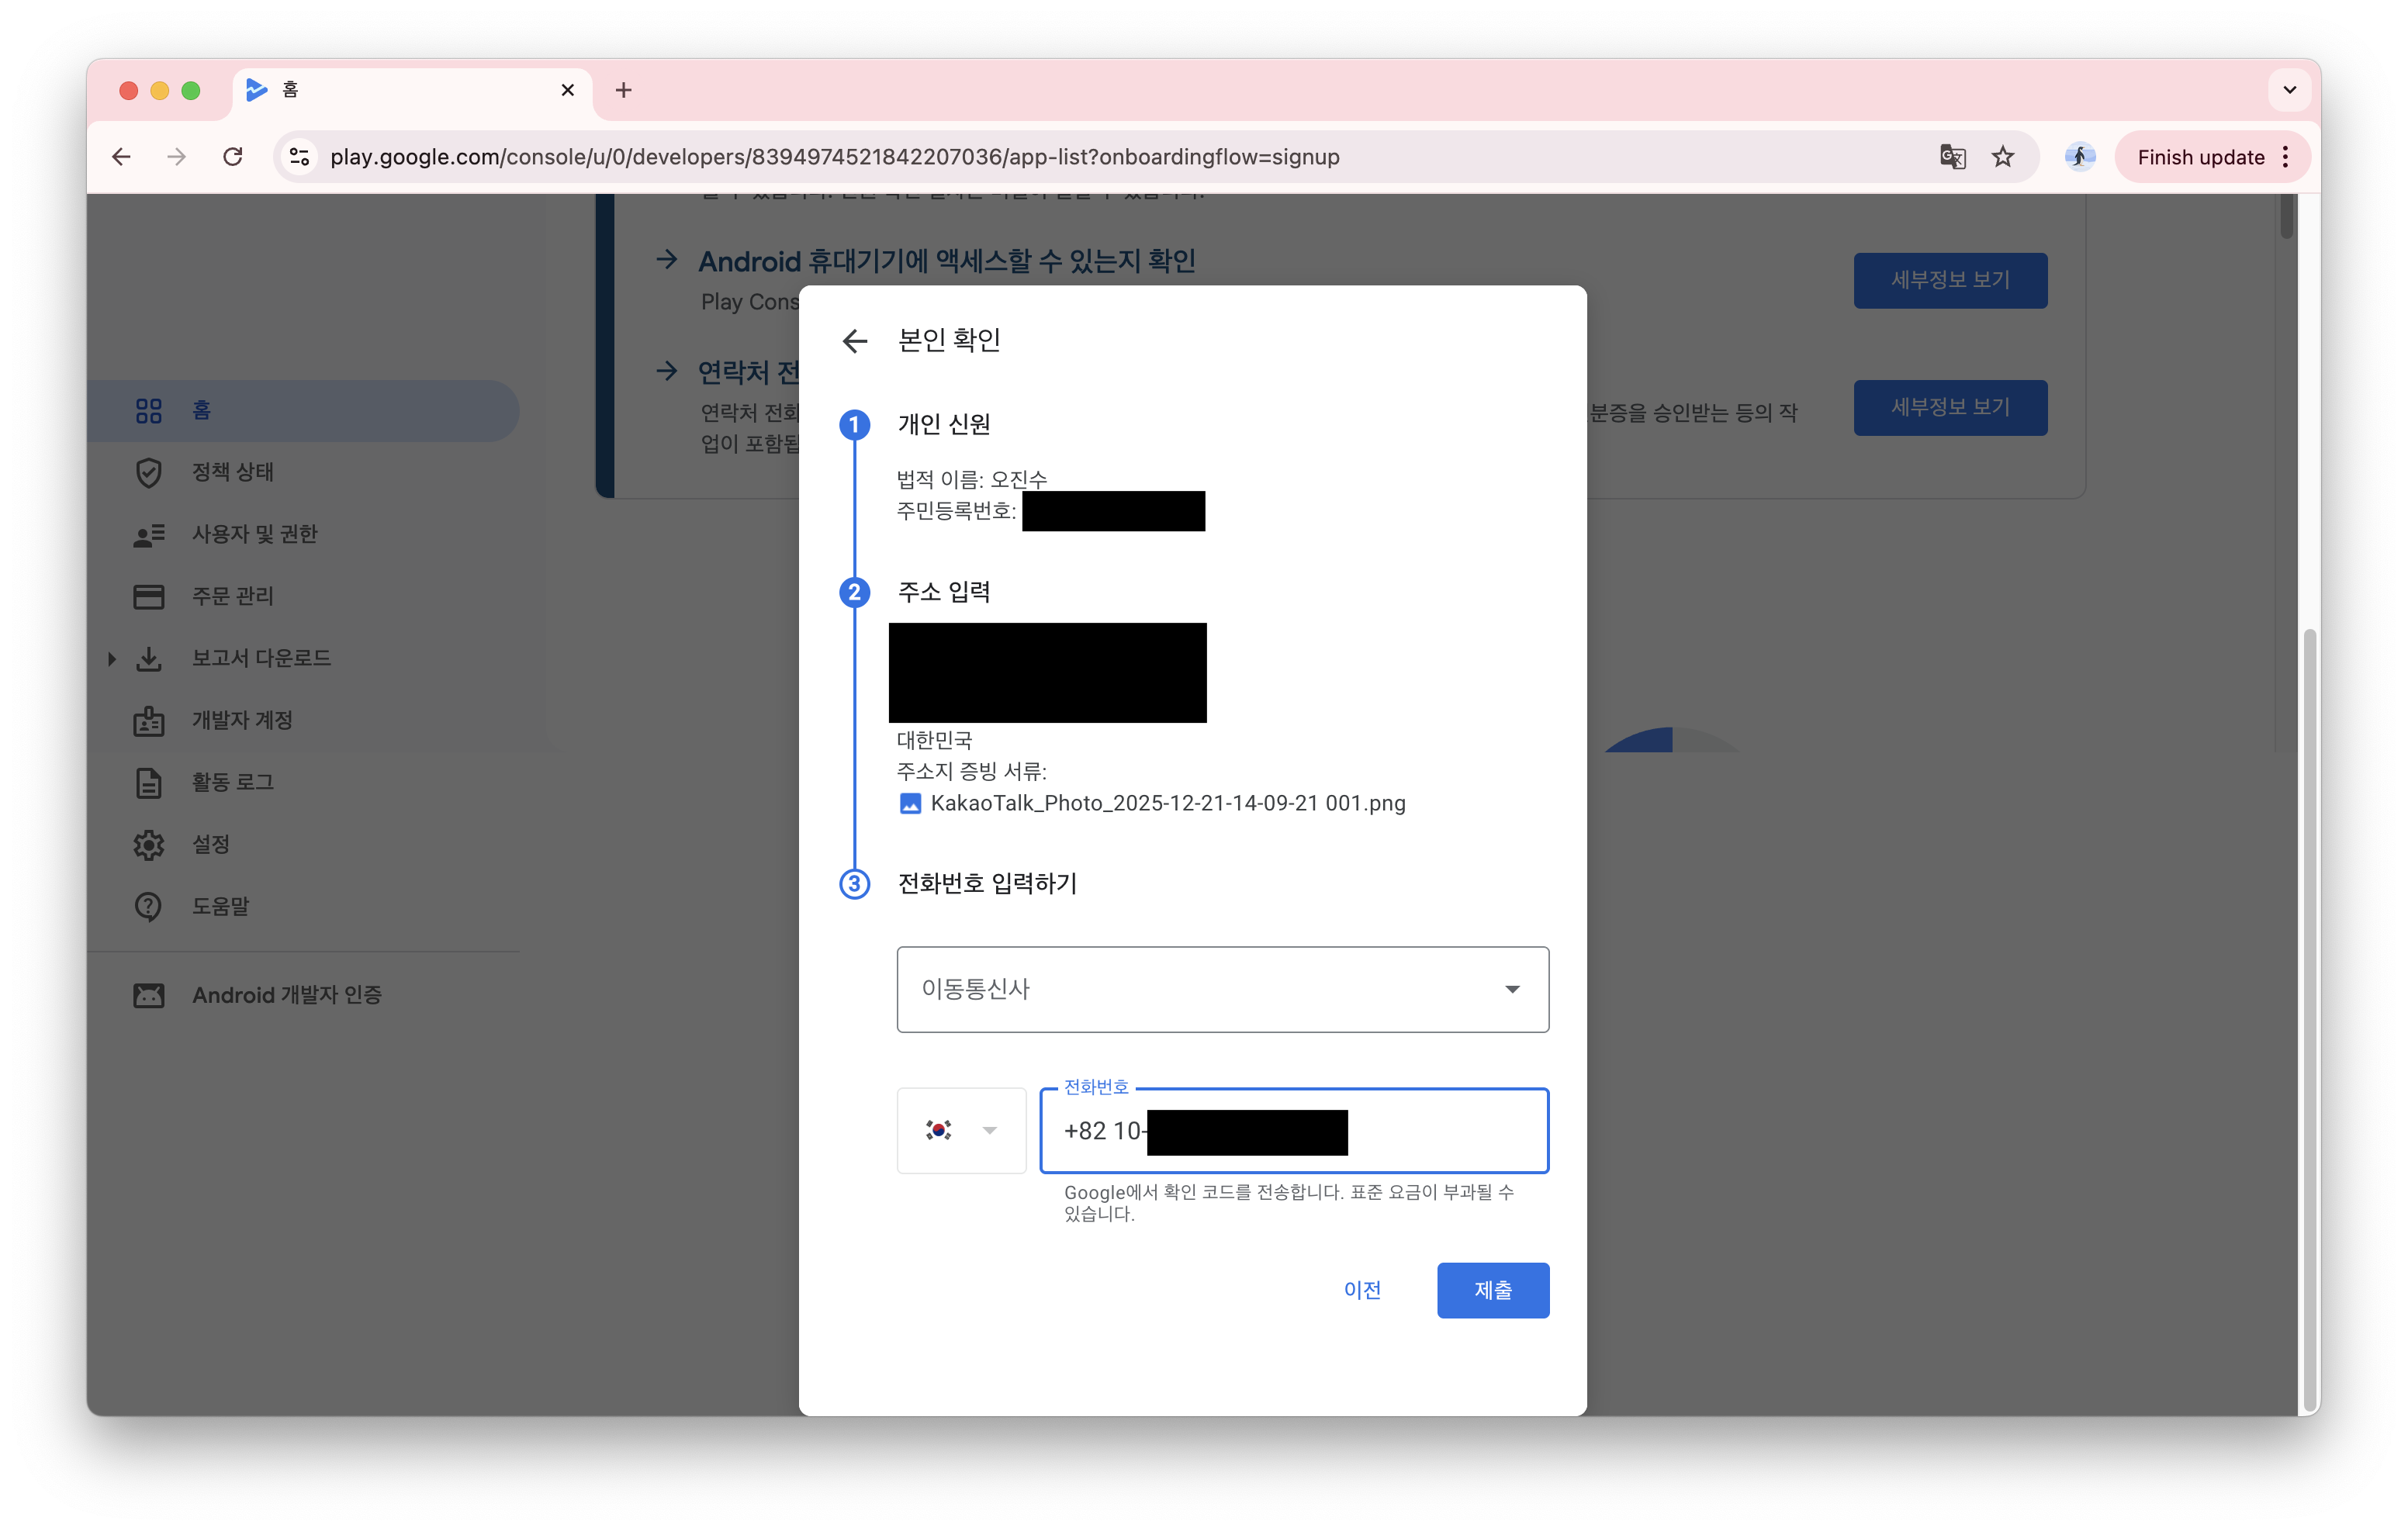Image resolution: width=2408 pixels, height=1531 pixels.
Task: Click inside the 전화번호 phone number field
Action: click(1445, 1131)
